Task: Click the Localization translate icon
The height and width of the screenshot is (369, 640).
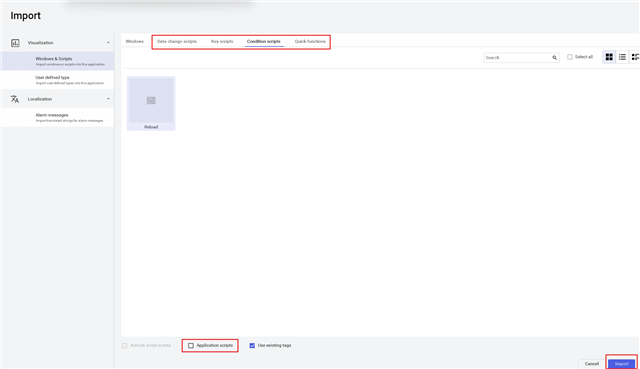Action: click(15, 99)
